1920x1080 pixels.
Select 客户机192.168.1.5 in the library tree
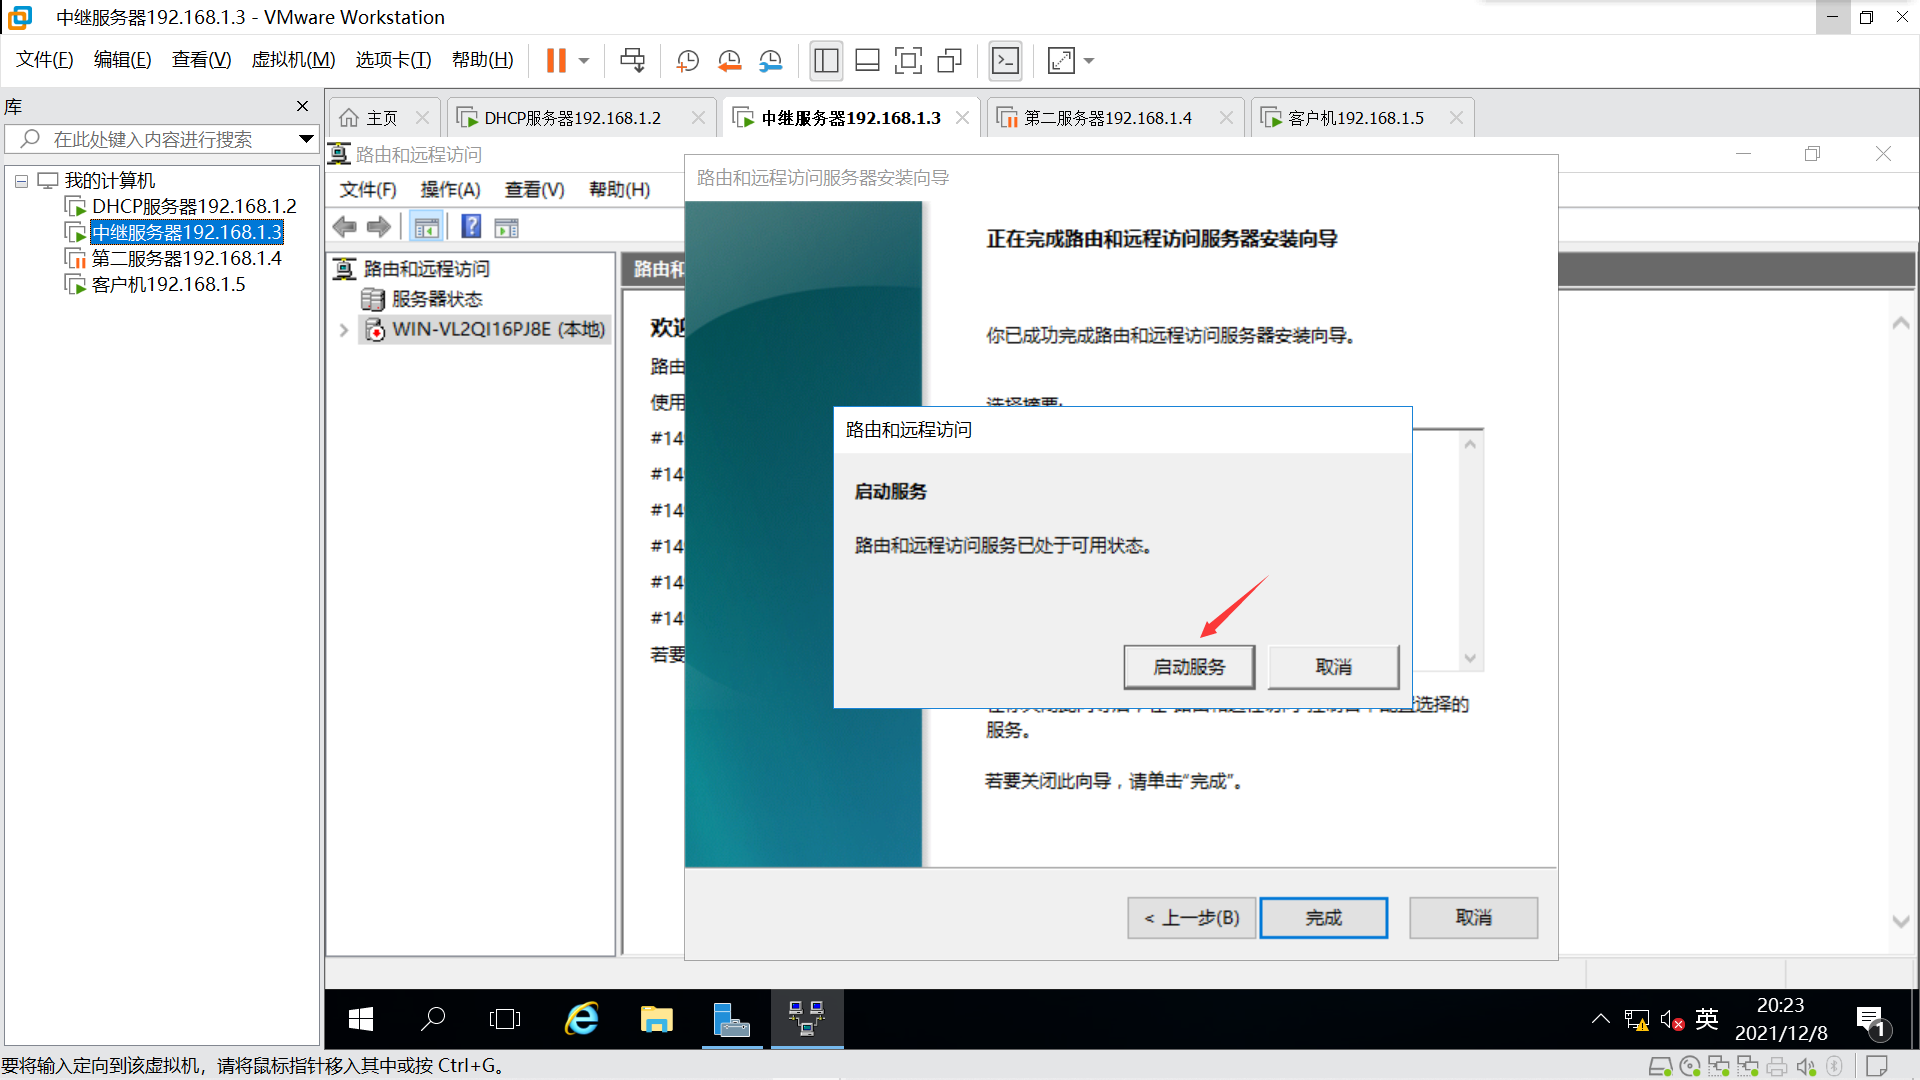(168, 285)
